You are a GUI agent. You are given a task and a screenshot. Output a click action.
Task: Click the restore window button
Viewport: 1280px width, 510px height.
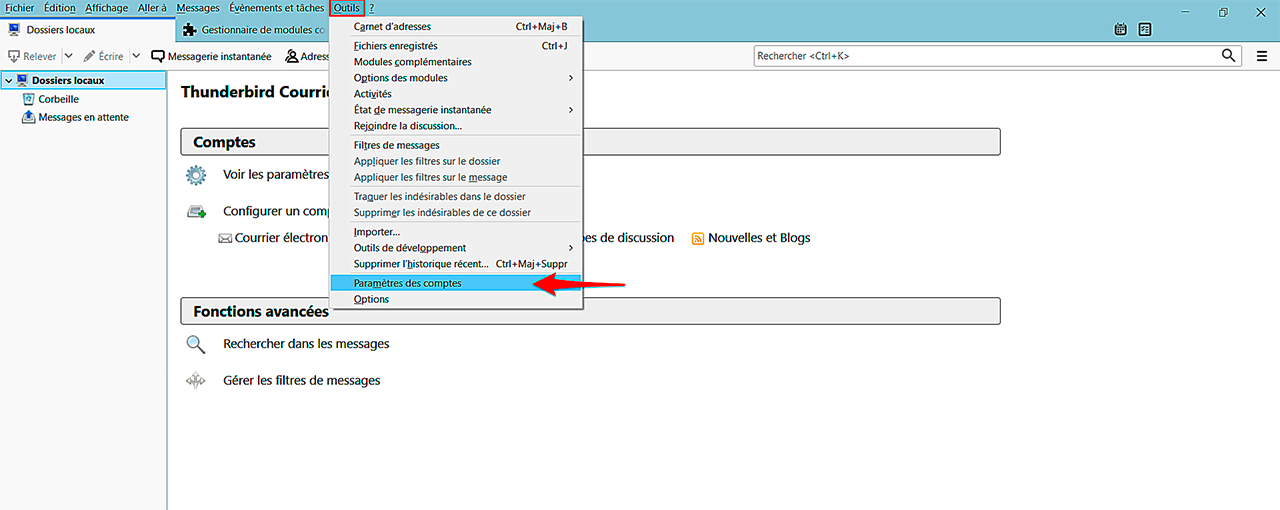coord(1223,12)
